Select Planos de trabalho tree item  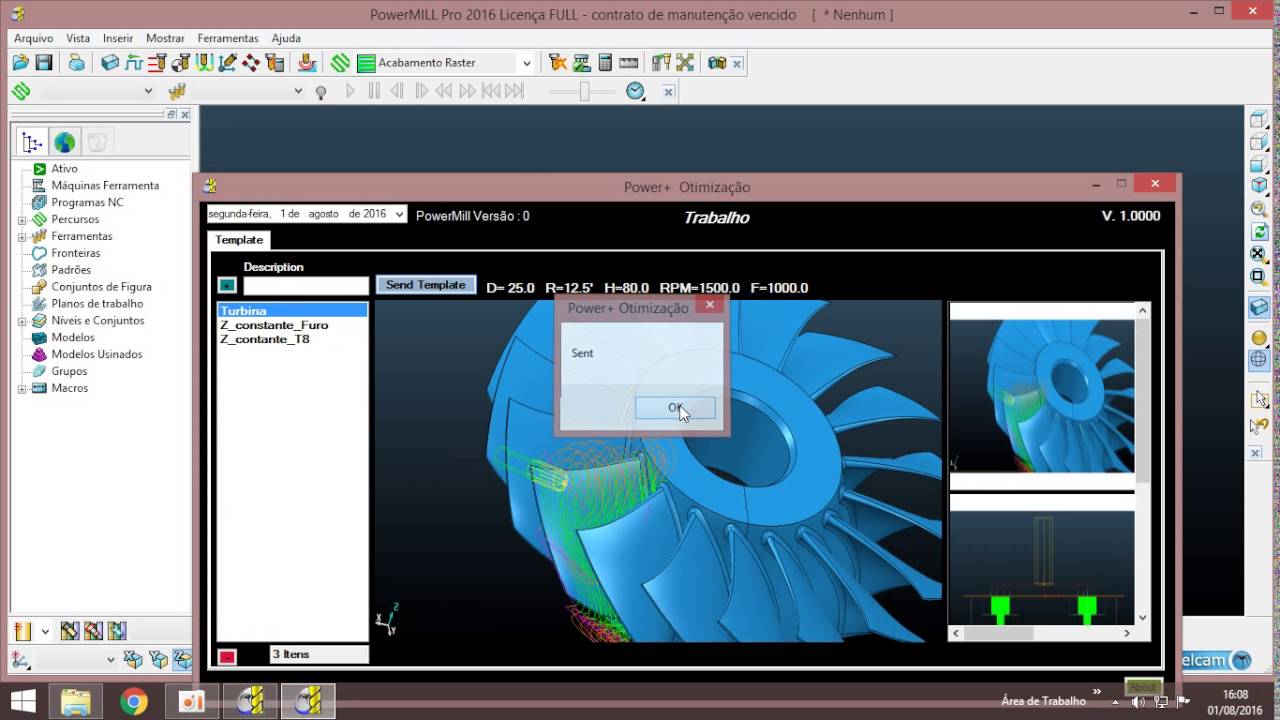tap(97, 303)
